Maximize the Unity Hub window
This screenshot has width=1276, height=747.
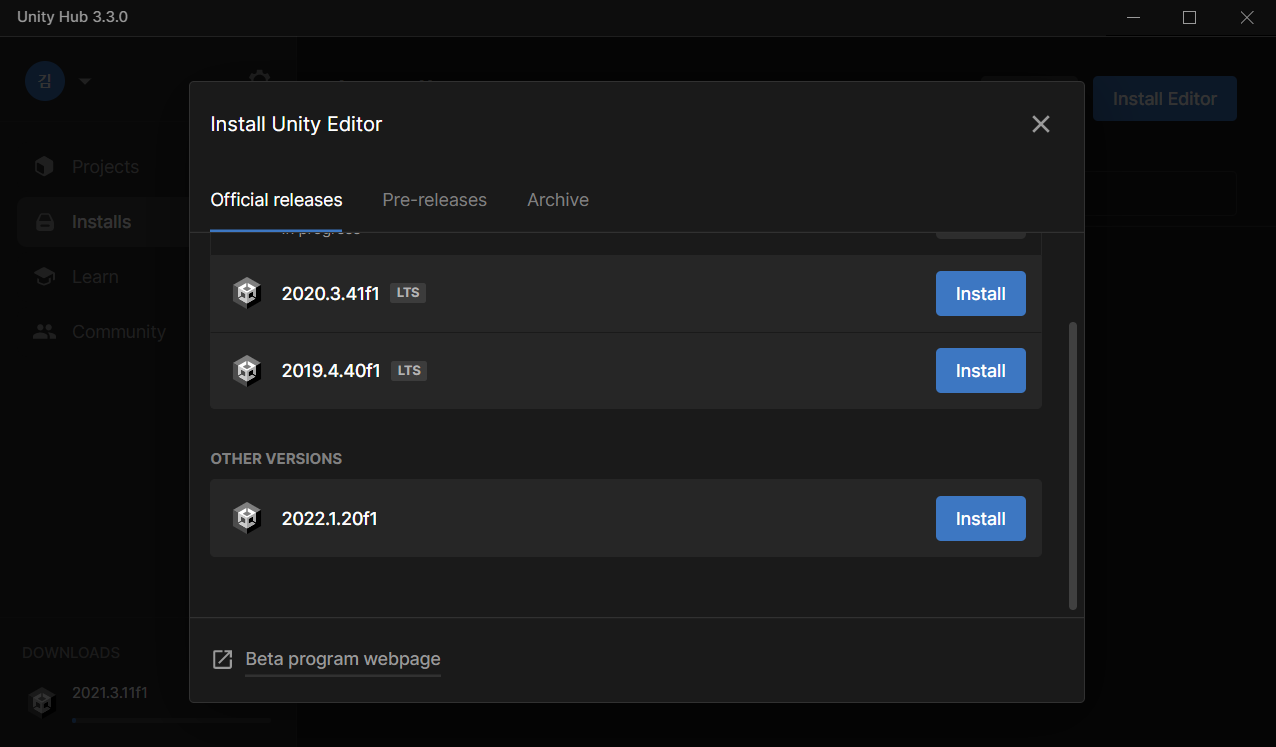coord(1189,17)
